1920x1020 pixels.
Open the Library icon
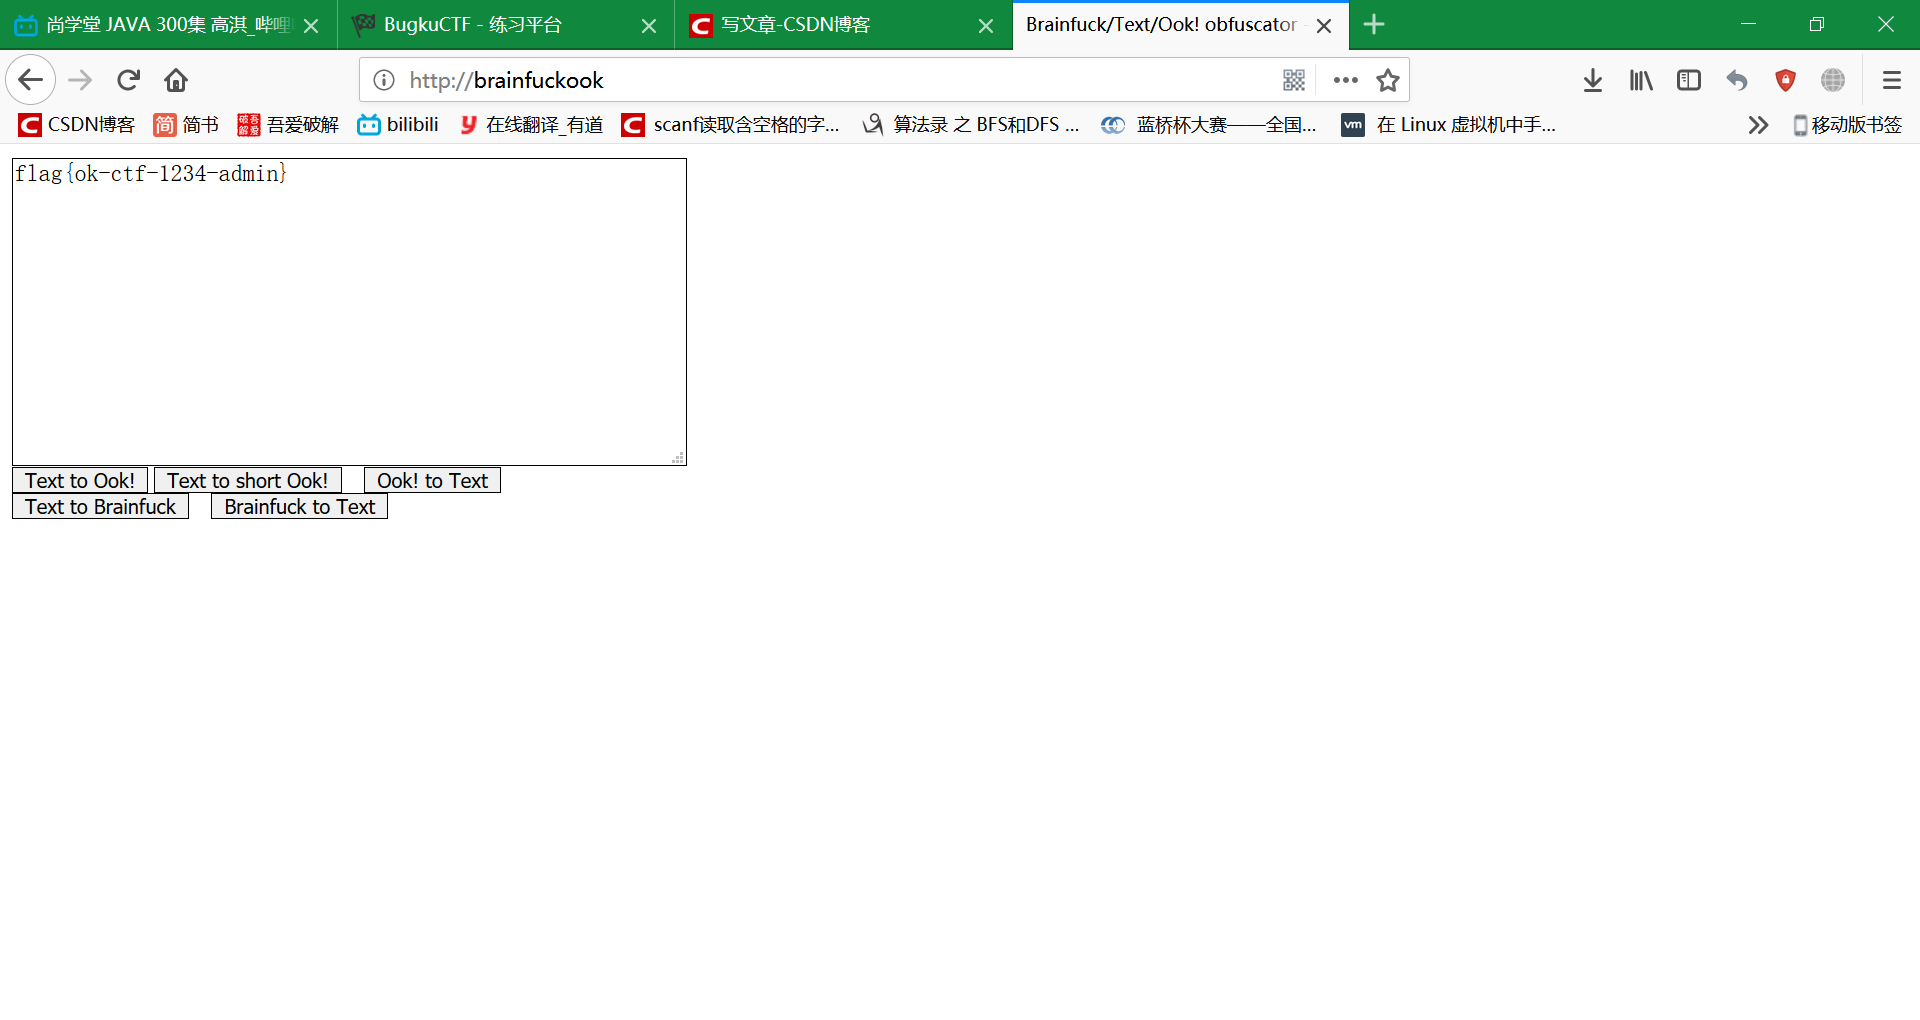point(1641,80)
